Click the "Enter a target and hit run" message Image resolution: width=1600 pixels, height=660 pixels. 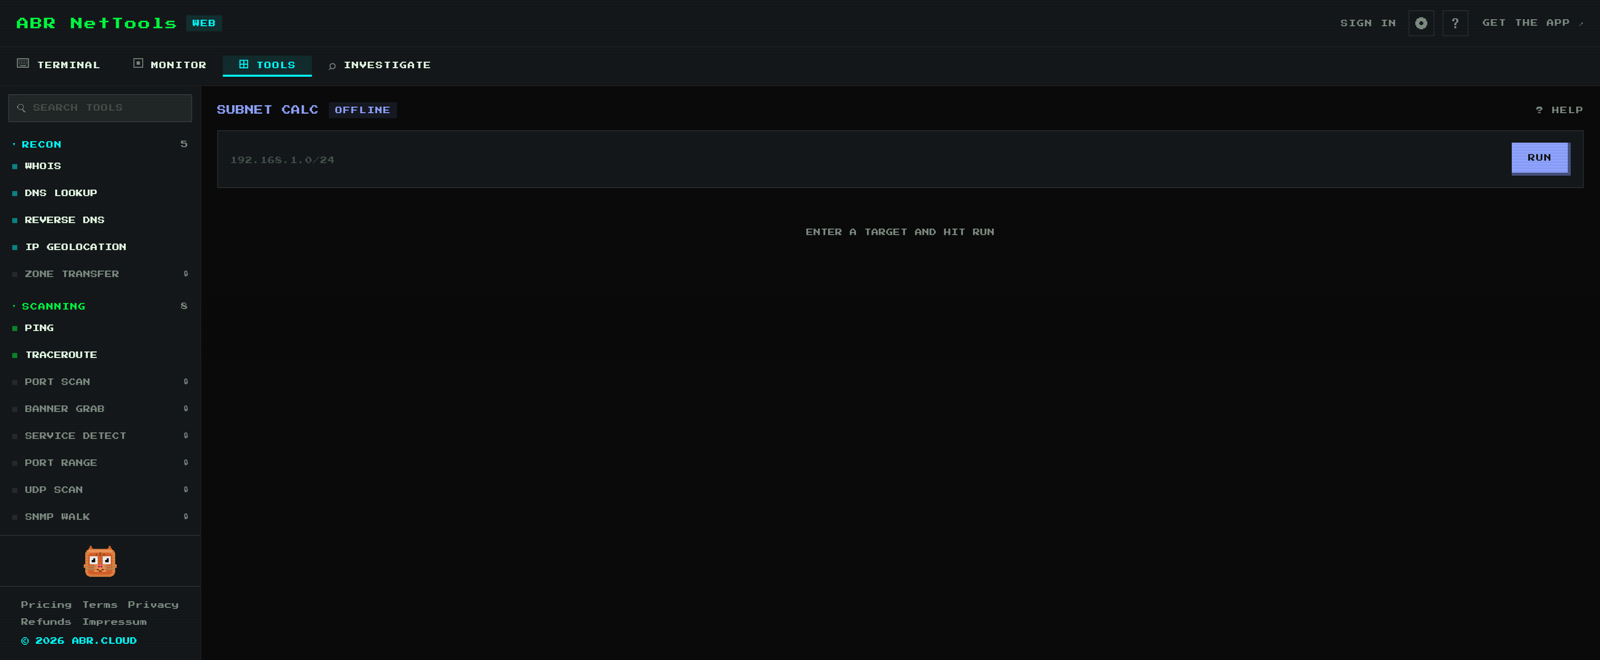tap(900, 232)
